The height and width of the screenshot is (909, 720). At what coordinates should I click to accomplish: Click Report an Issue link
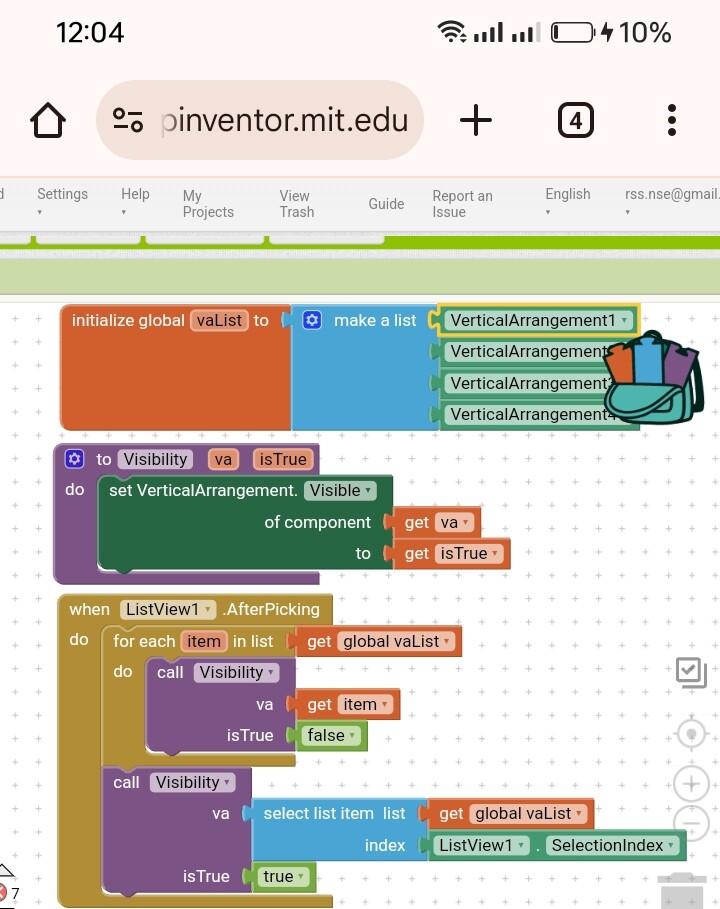[x=462, y=203]
